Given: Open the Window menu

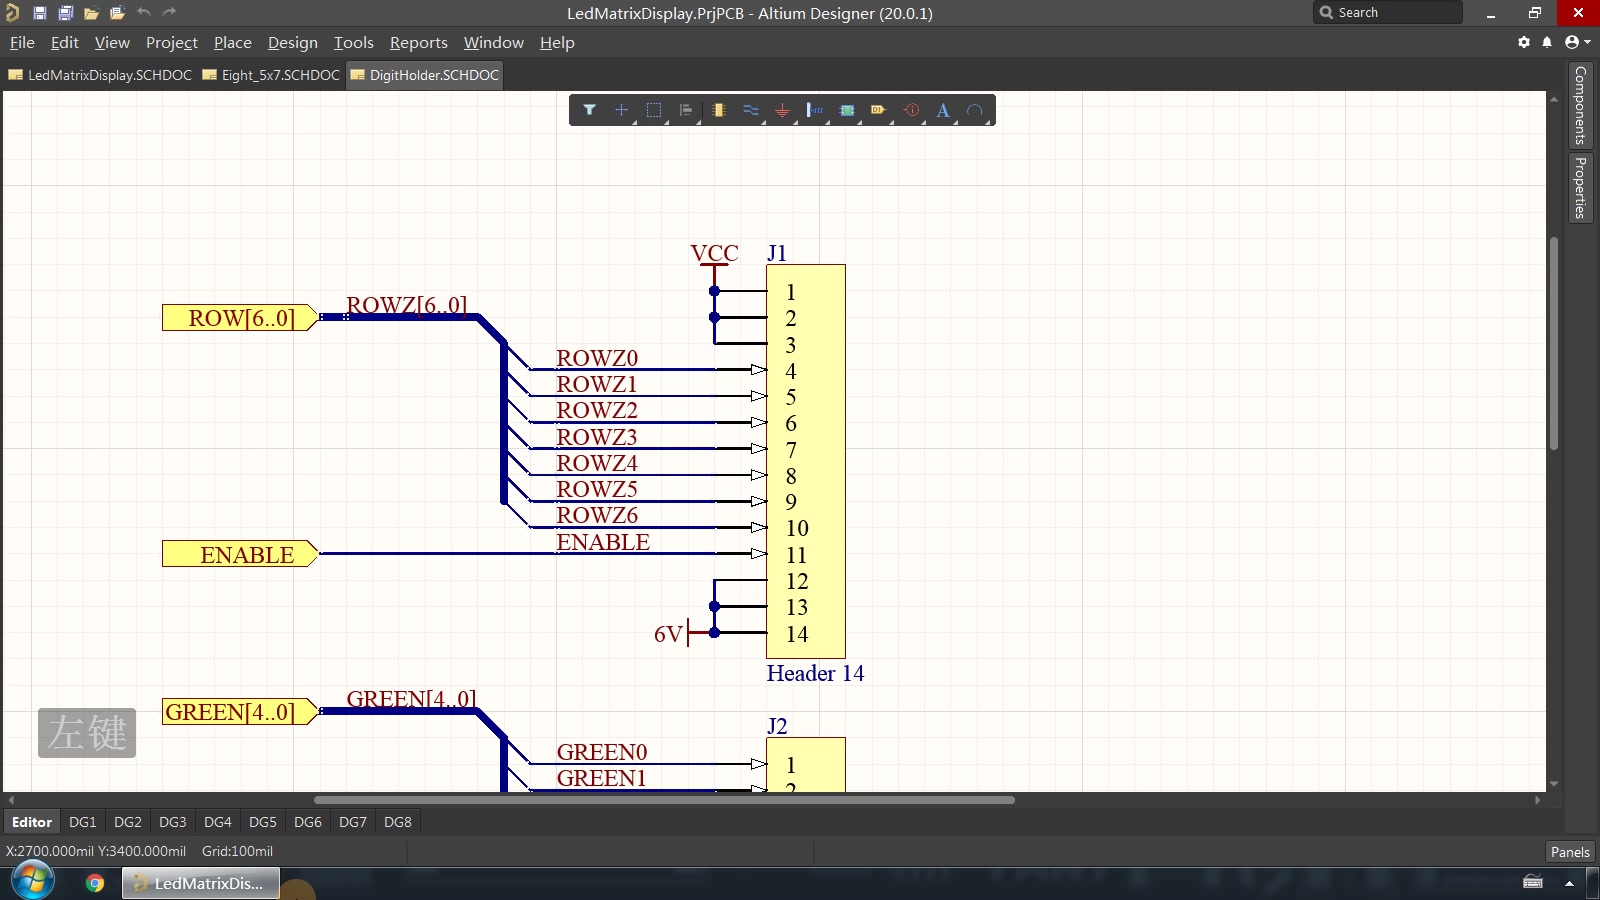Looking at the screenshot, I should point(494,42).
